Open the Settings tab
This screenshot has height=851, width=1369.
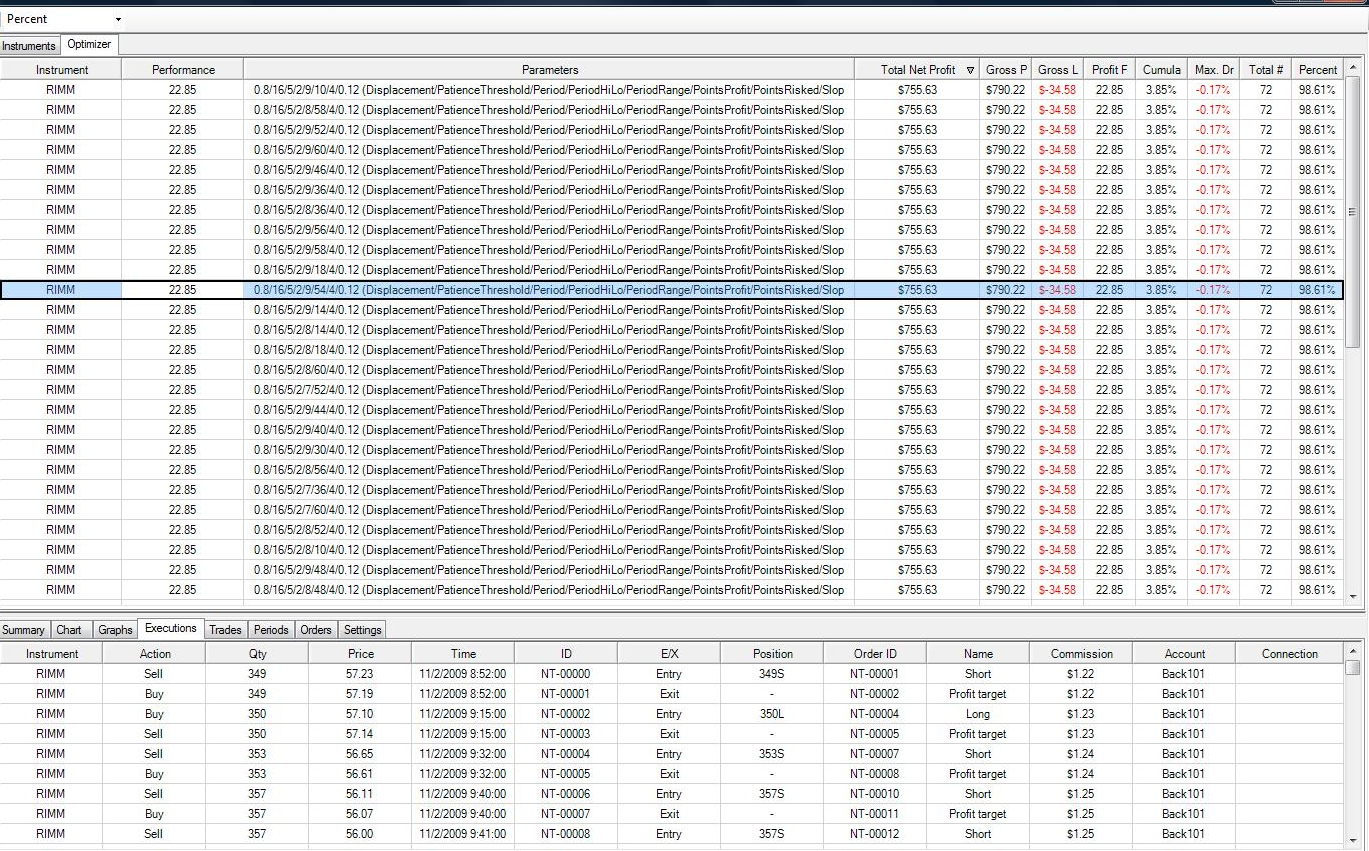(x=362, y=630)
